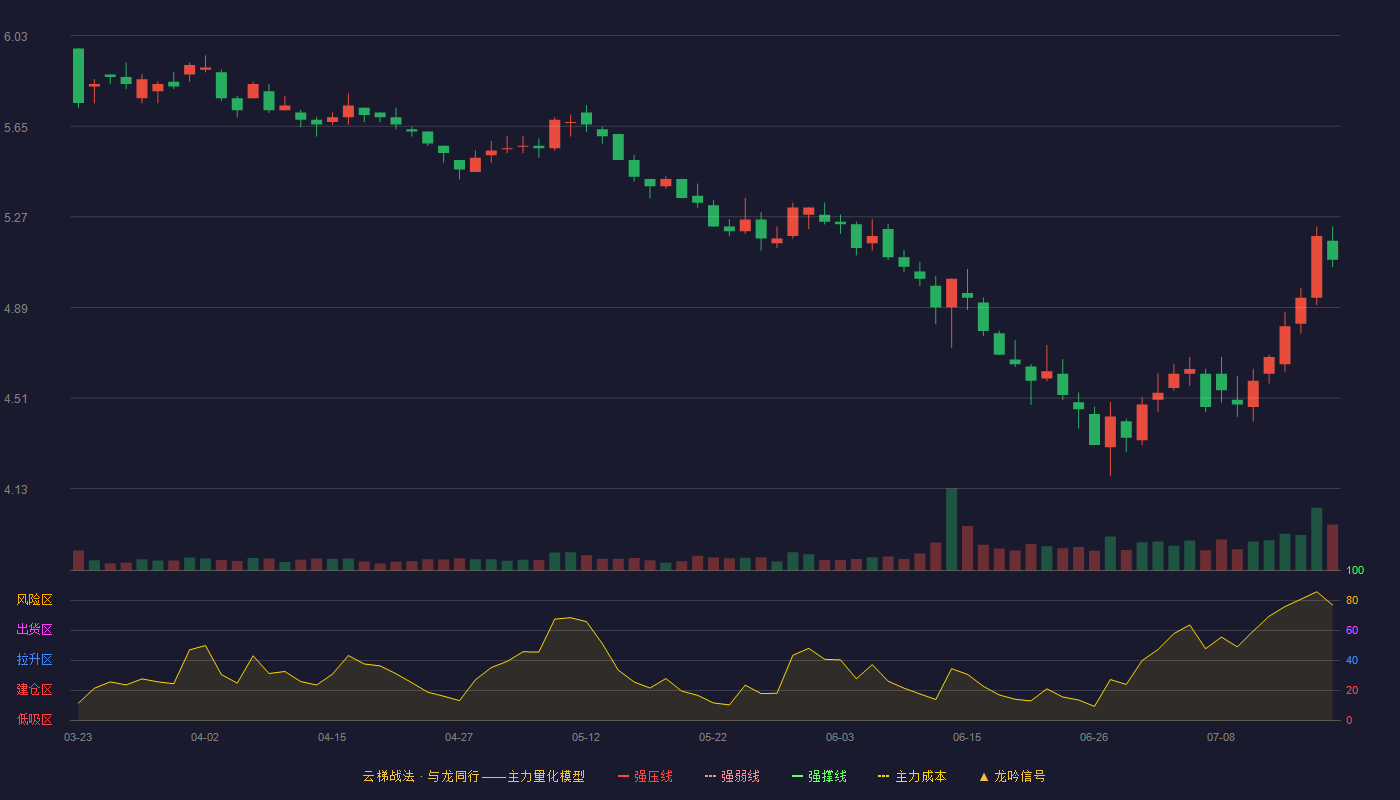Toggle the 强弱线 legend series
The width and height of the screenshot is (1400, 800).
732,776
